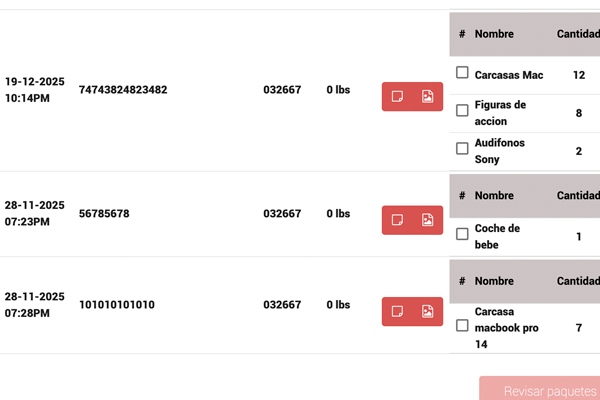Check the Carcasas Mac checkbox
Viewport: 600px width, 400px height.
[x=462, y=73]
